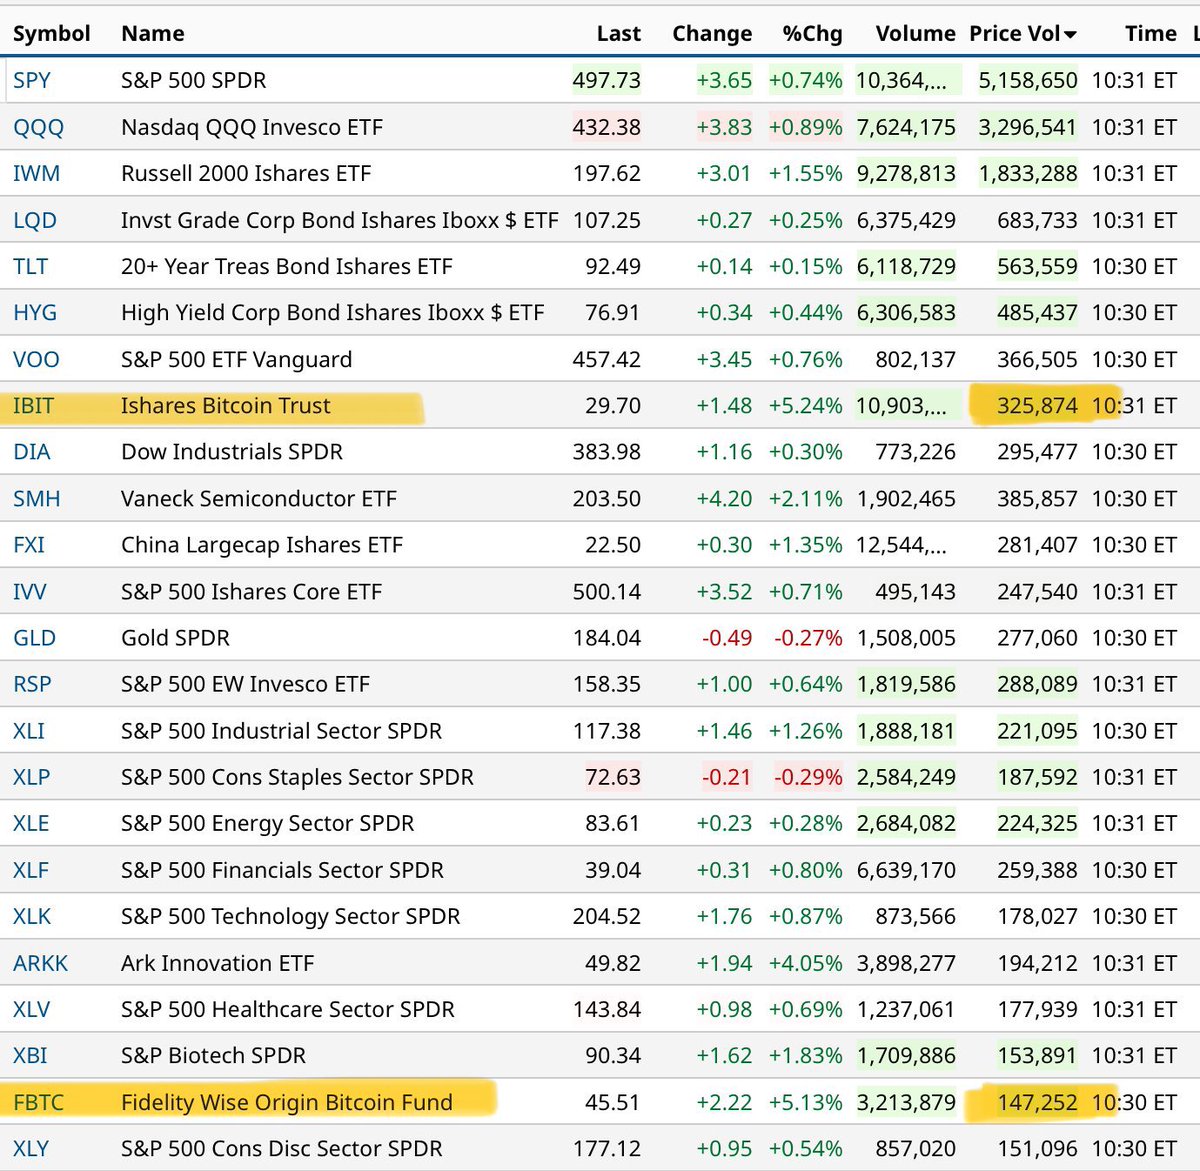Select 'Vaneck Semiconductor ETF' name cell

click(259, 498)
